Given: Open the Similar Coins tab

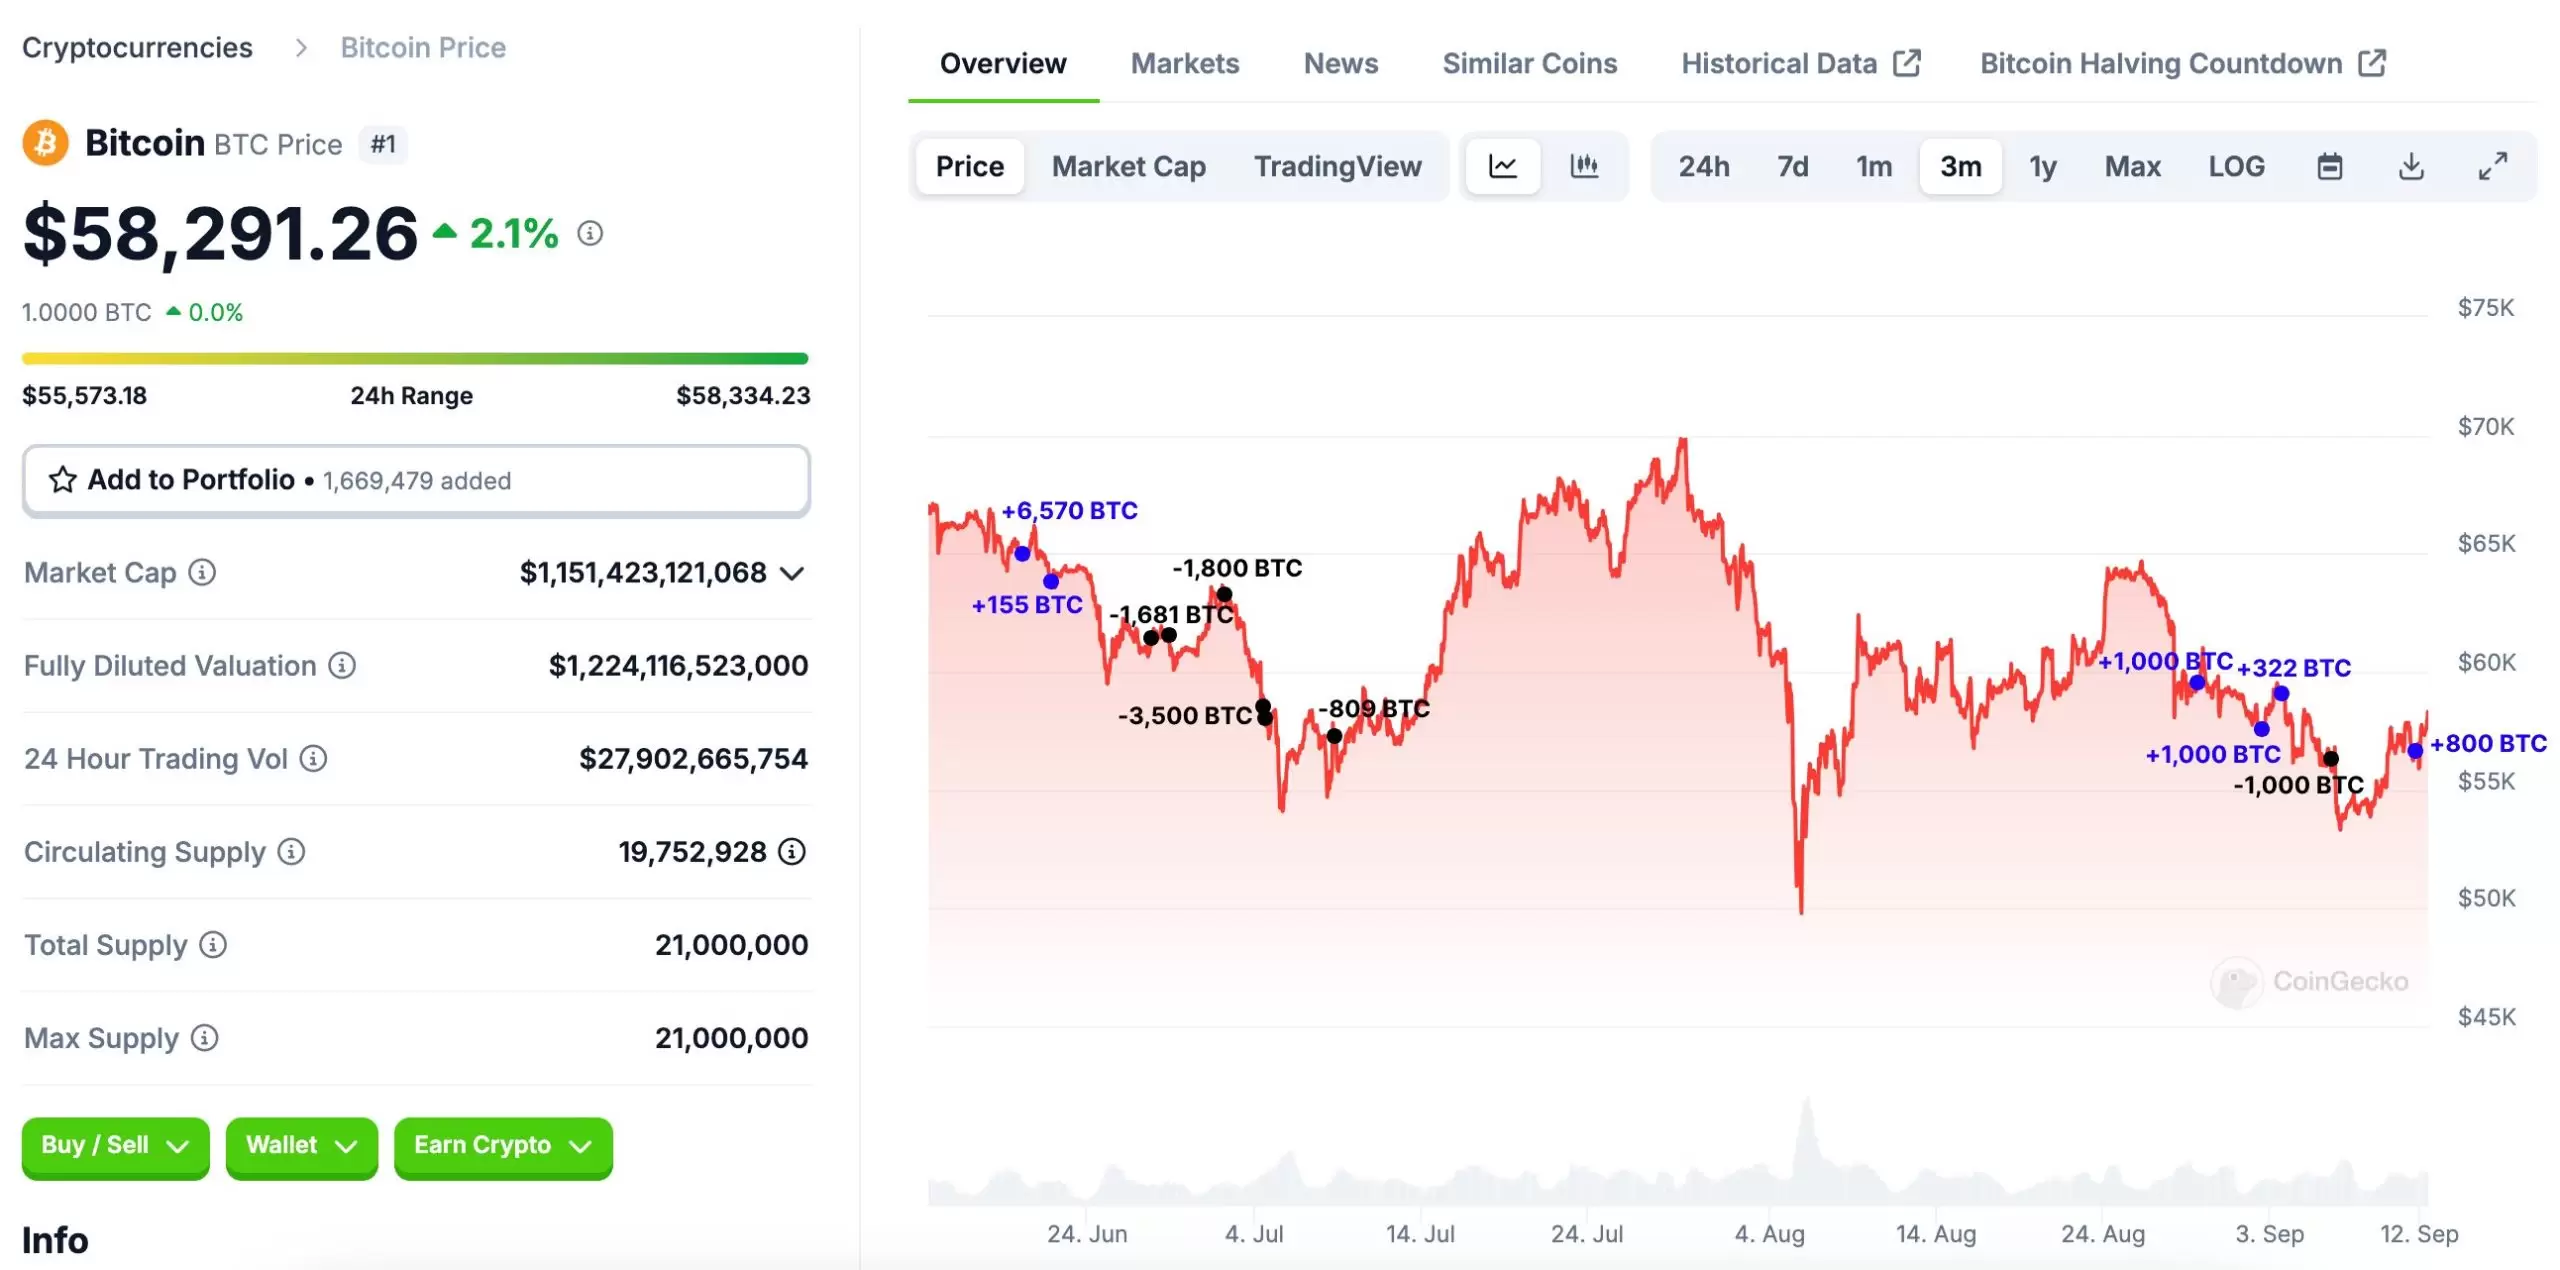Looking at the screenshot, I should pos(1529,63).
